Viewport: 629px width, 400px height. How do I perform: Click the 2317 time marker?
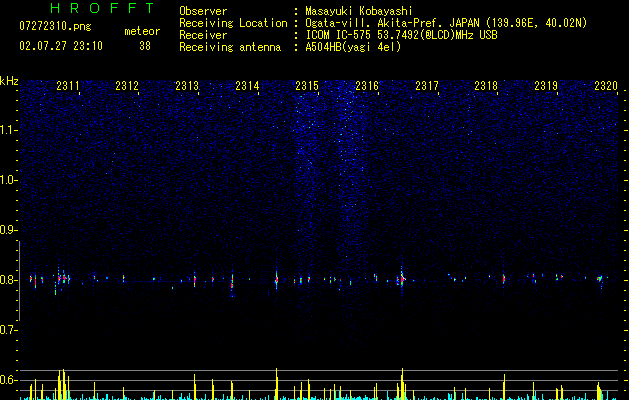[x=427, y=85]
